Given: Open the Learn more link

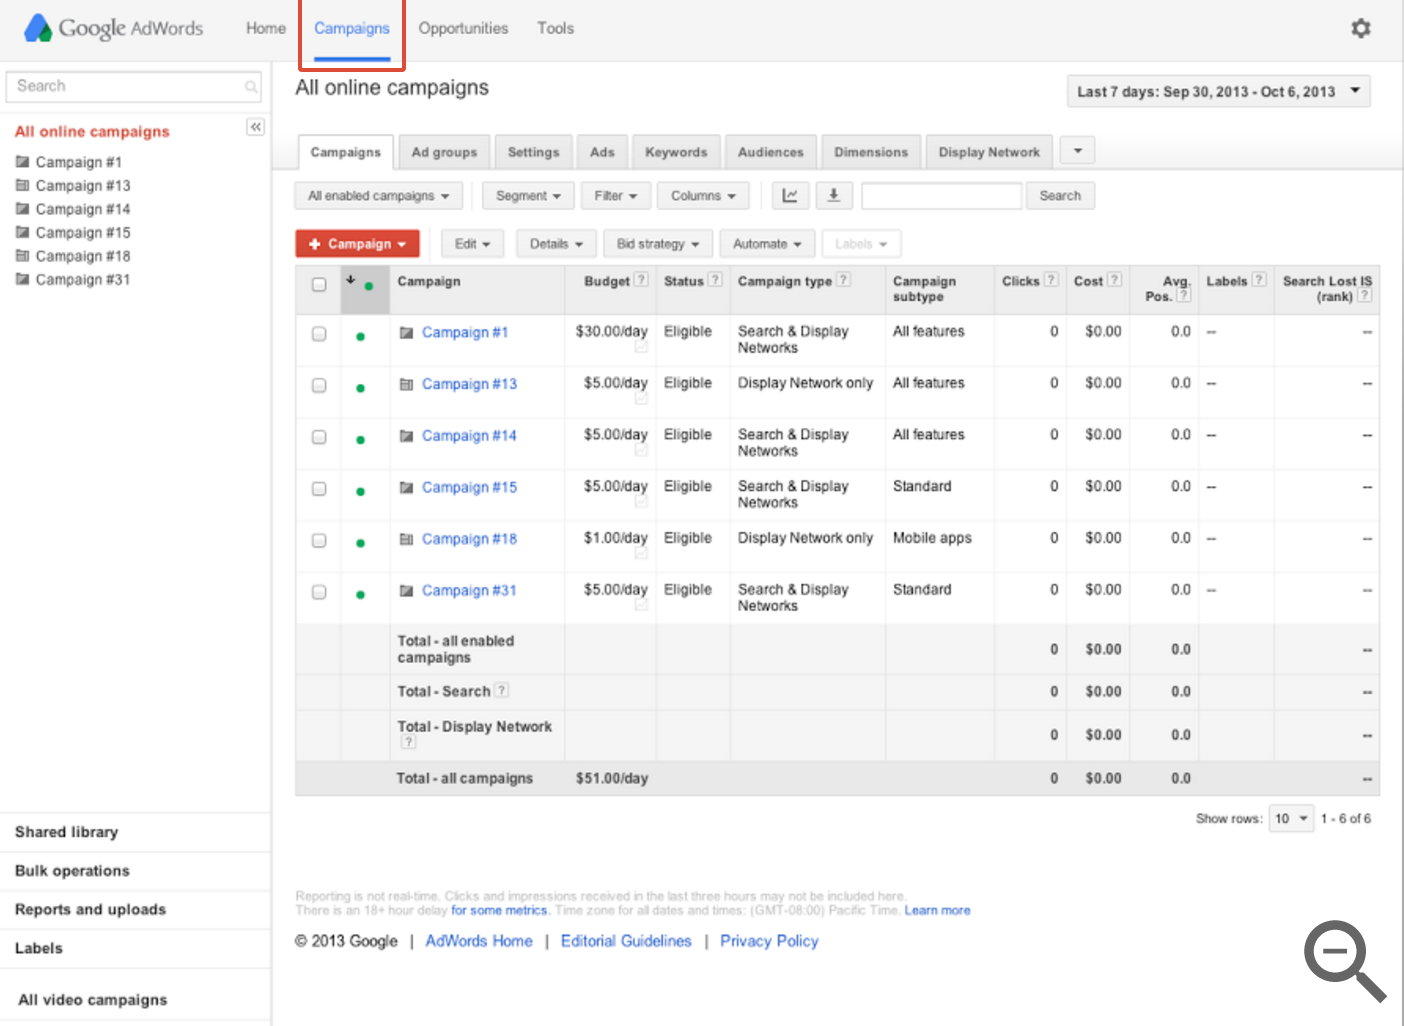Looking at the screenshot, I should point(937,910).
